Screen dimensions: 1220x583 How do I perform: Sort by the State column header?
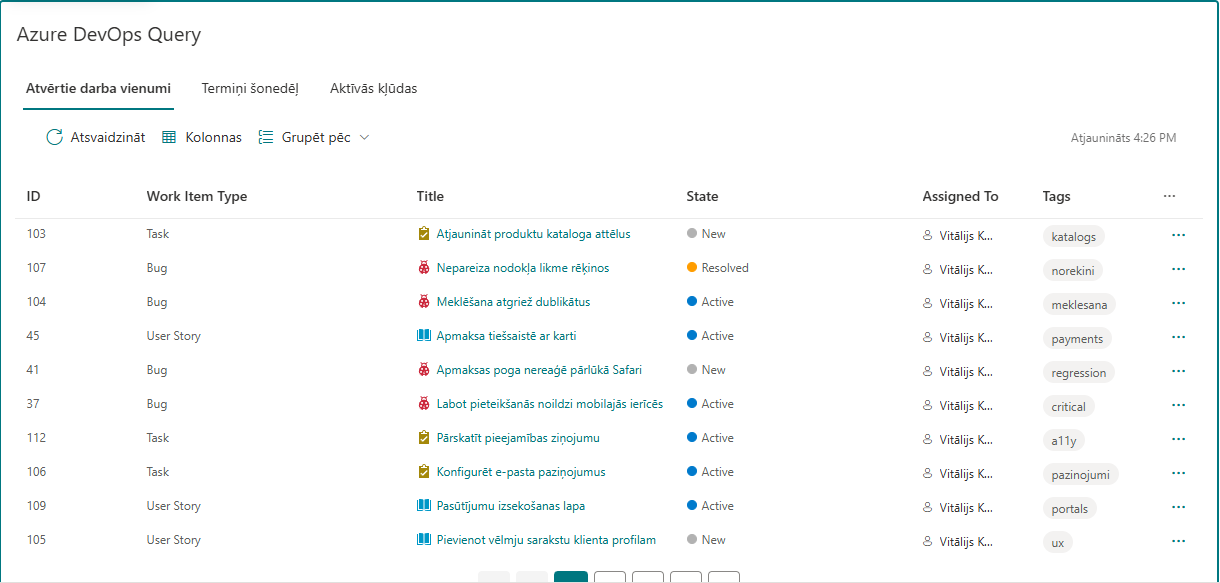[x=702, y=196]
